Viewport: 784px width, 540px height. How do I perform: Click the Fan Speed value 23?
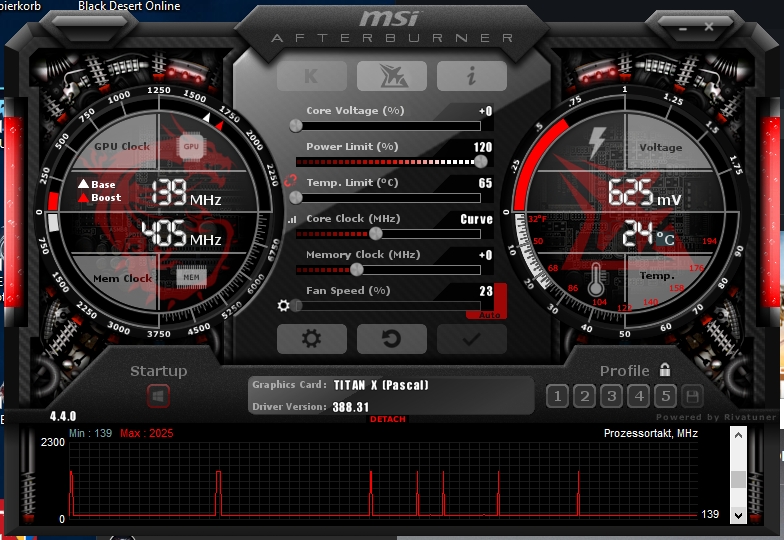coord(486,291)
